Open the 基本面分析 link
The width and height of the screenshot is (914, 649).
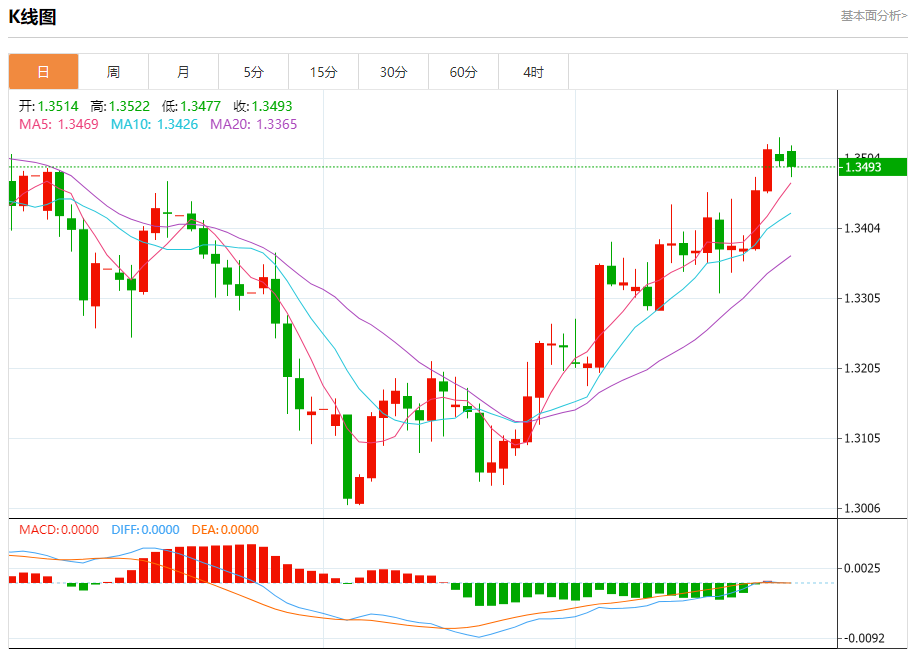pos(873,15)
